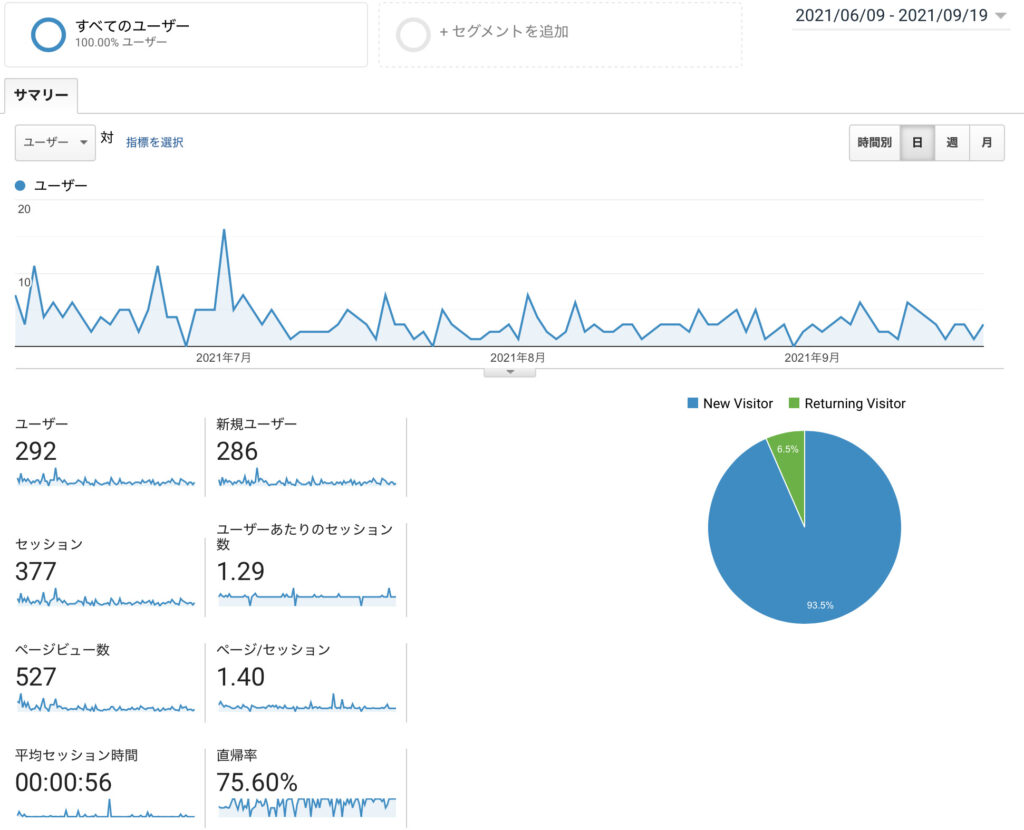Click the highest peak on the users chart
This screenshot has width=1024, height=830.
tap(224, 230)
